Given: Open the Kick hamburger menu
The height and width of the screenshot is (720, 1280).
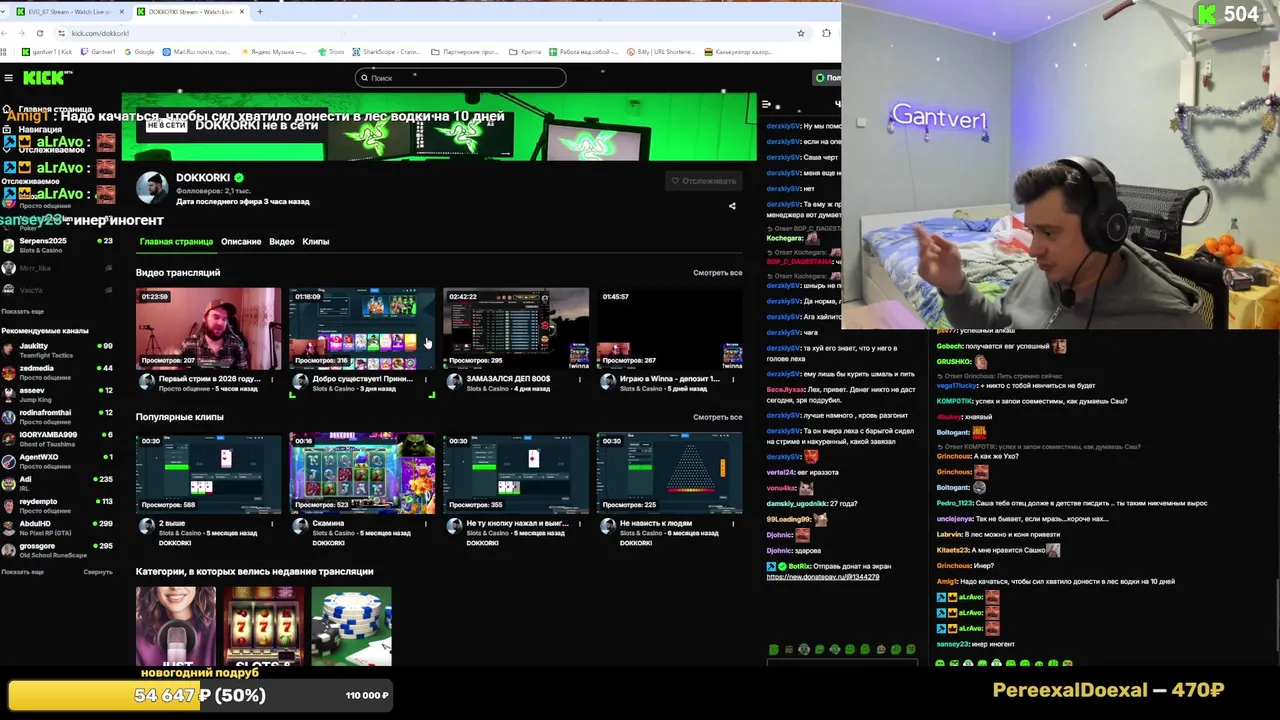Looking at the screenshot, I should pyautogui.click(x=8, y=78).
